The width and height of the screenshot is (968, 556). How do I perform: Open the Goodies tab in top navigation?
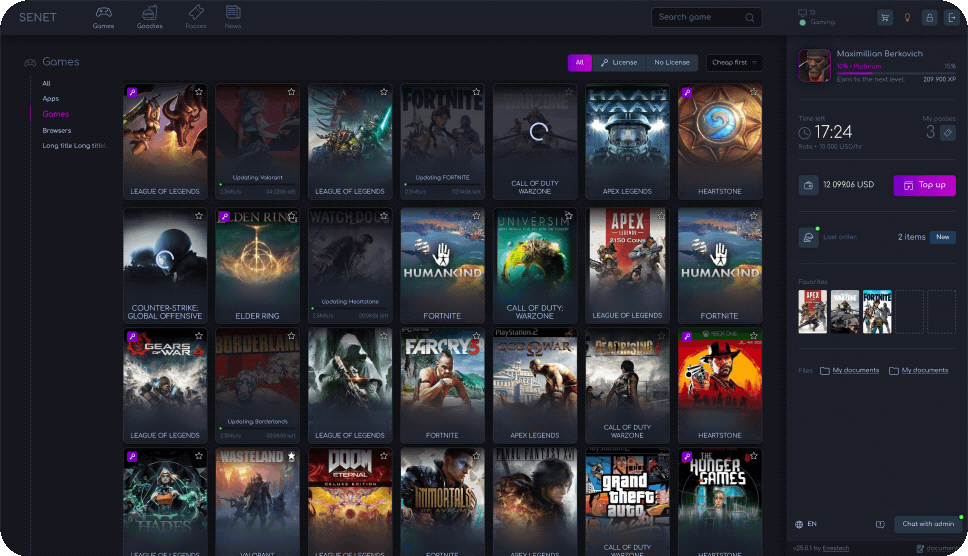click(149, 17)
